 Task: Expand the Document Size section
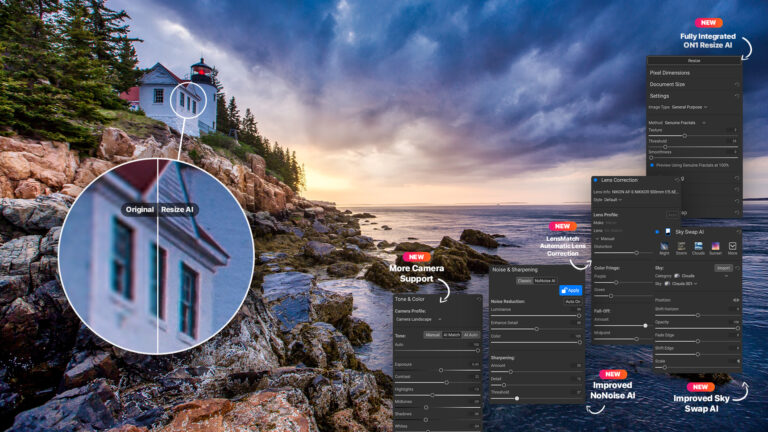[x=667, y=84]
